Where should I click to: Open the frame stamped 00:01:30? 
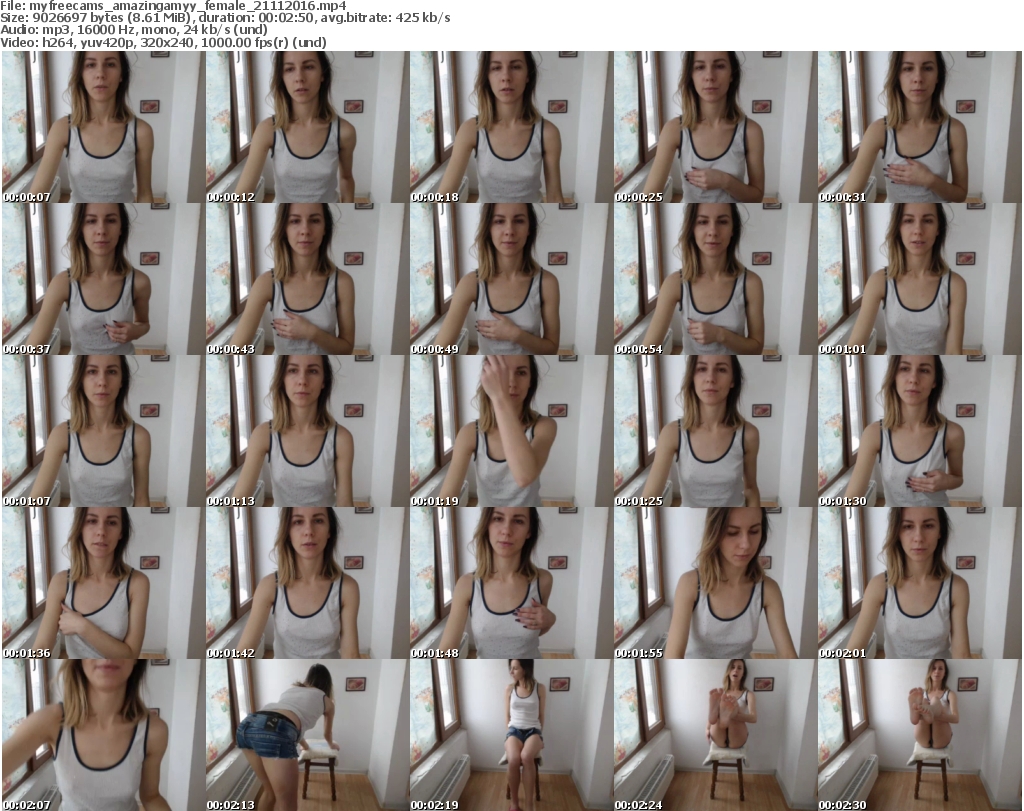pos(918,431)
